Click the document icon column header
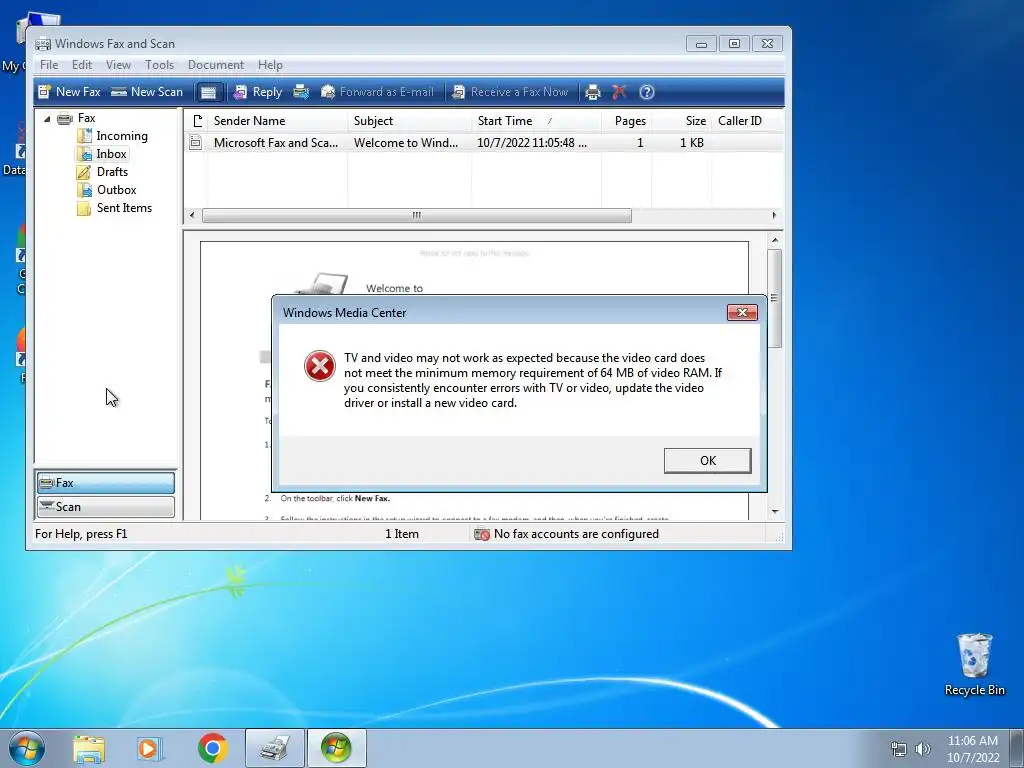The image size is (1024, 768). click(x=197, y=121)
